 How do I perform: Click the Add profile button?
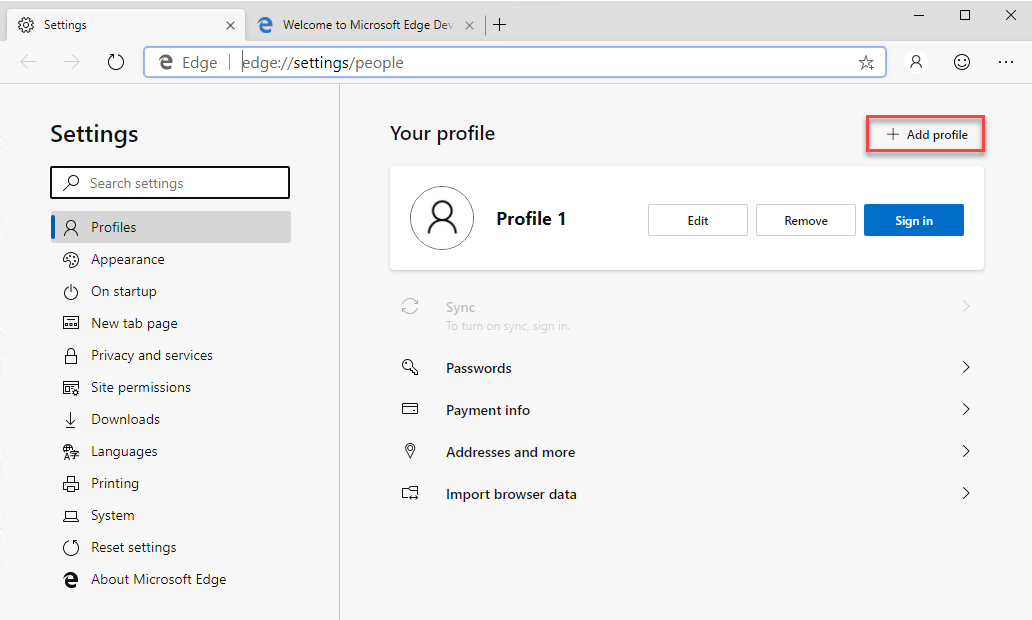tap(925, 134)
